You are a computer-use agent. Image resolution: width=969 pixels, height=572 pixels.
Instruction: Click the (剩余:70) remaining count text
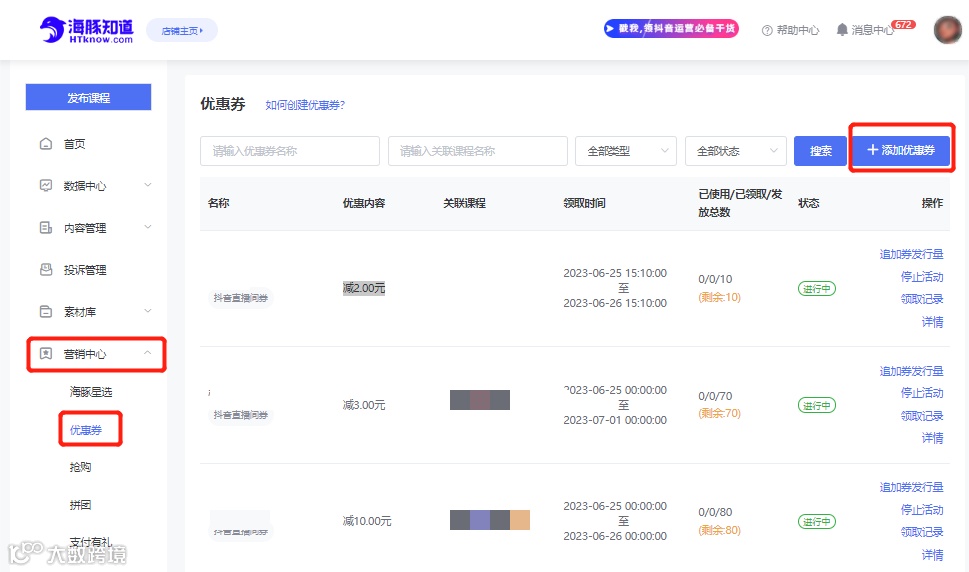[719, 413]
